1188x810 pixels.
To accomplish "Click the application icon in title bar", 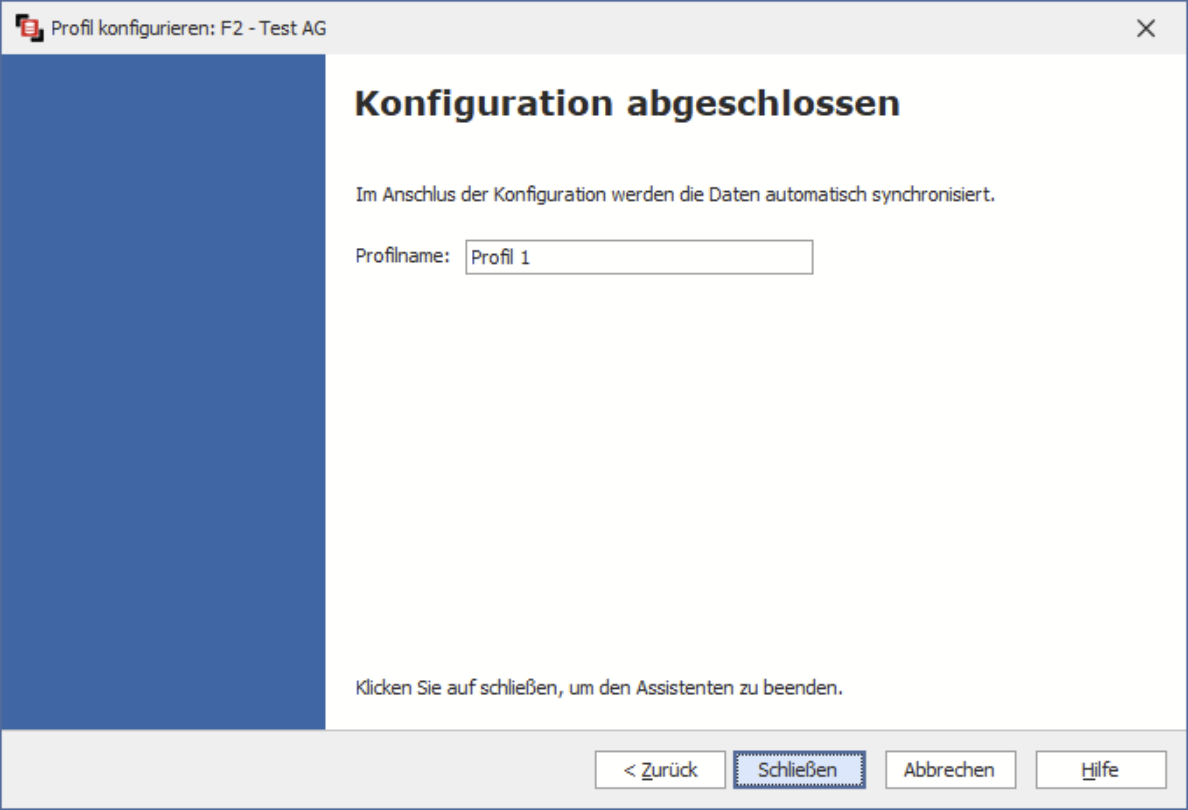I will click(x=30, y=28).
